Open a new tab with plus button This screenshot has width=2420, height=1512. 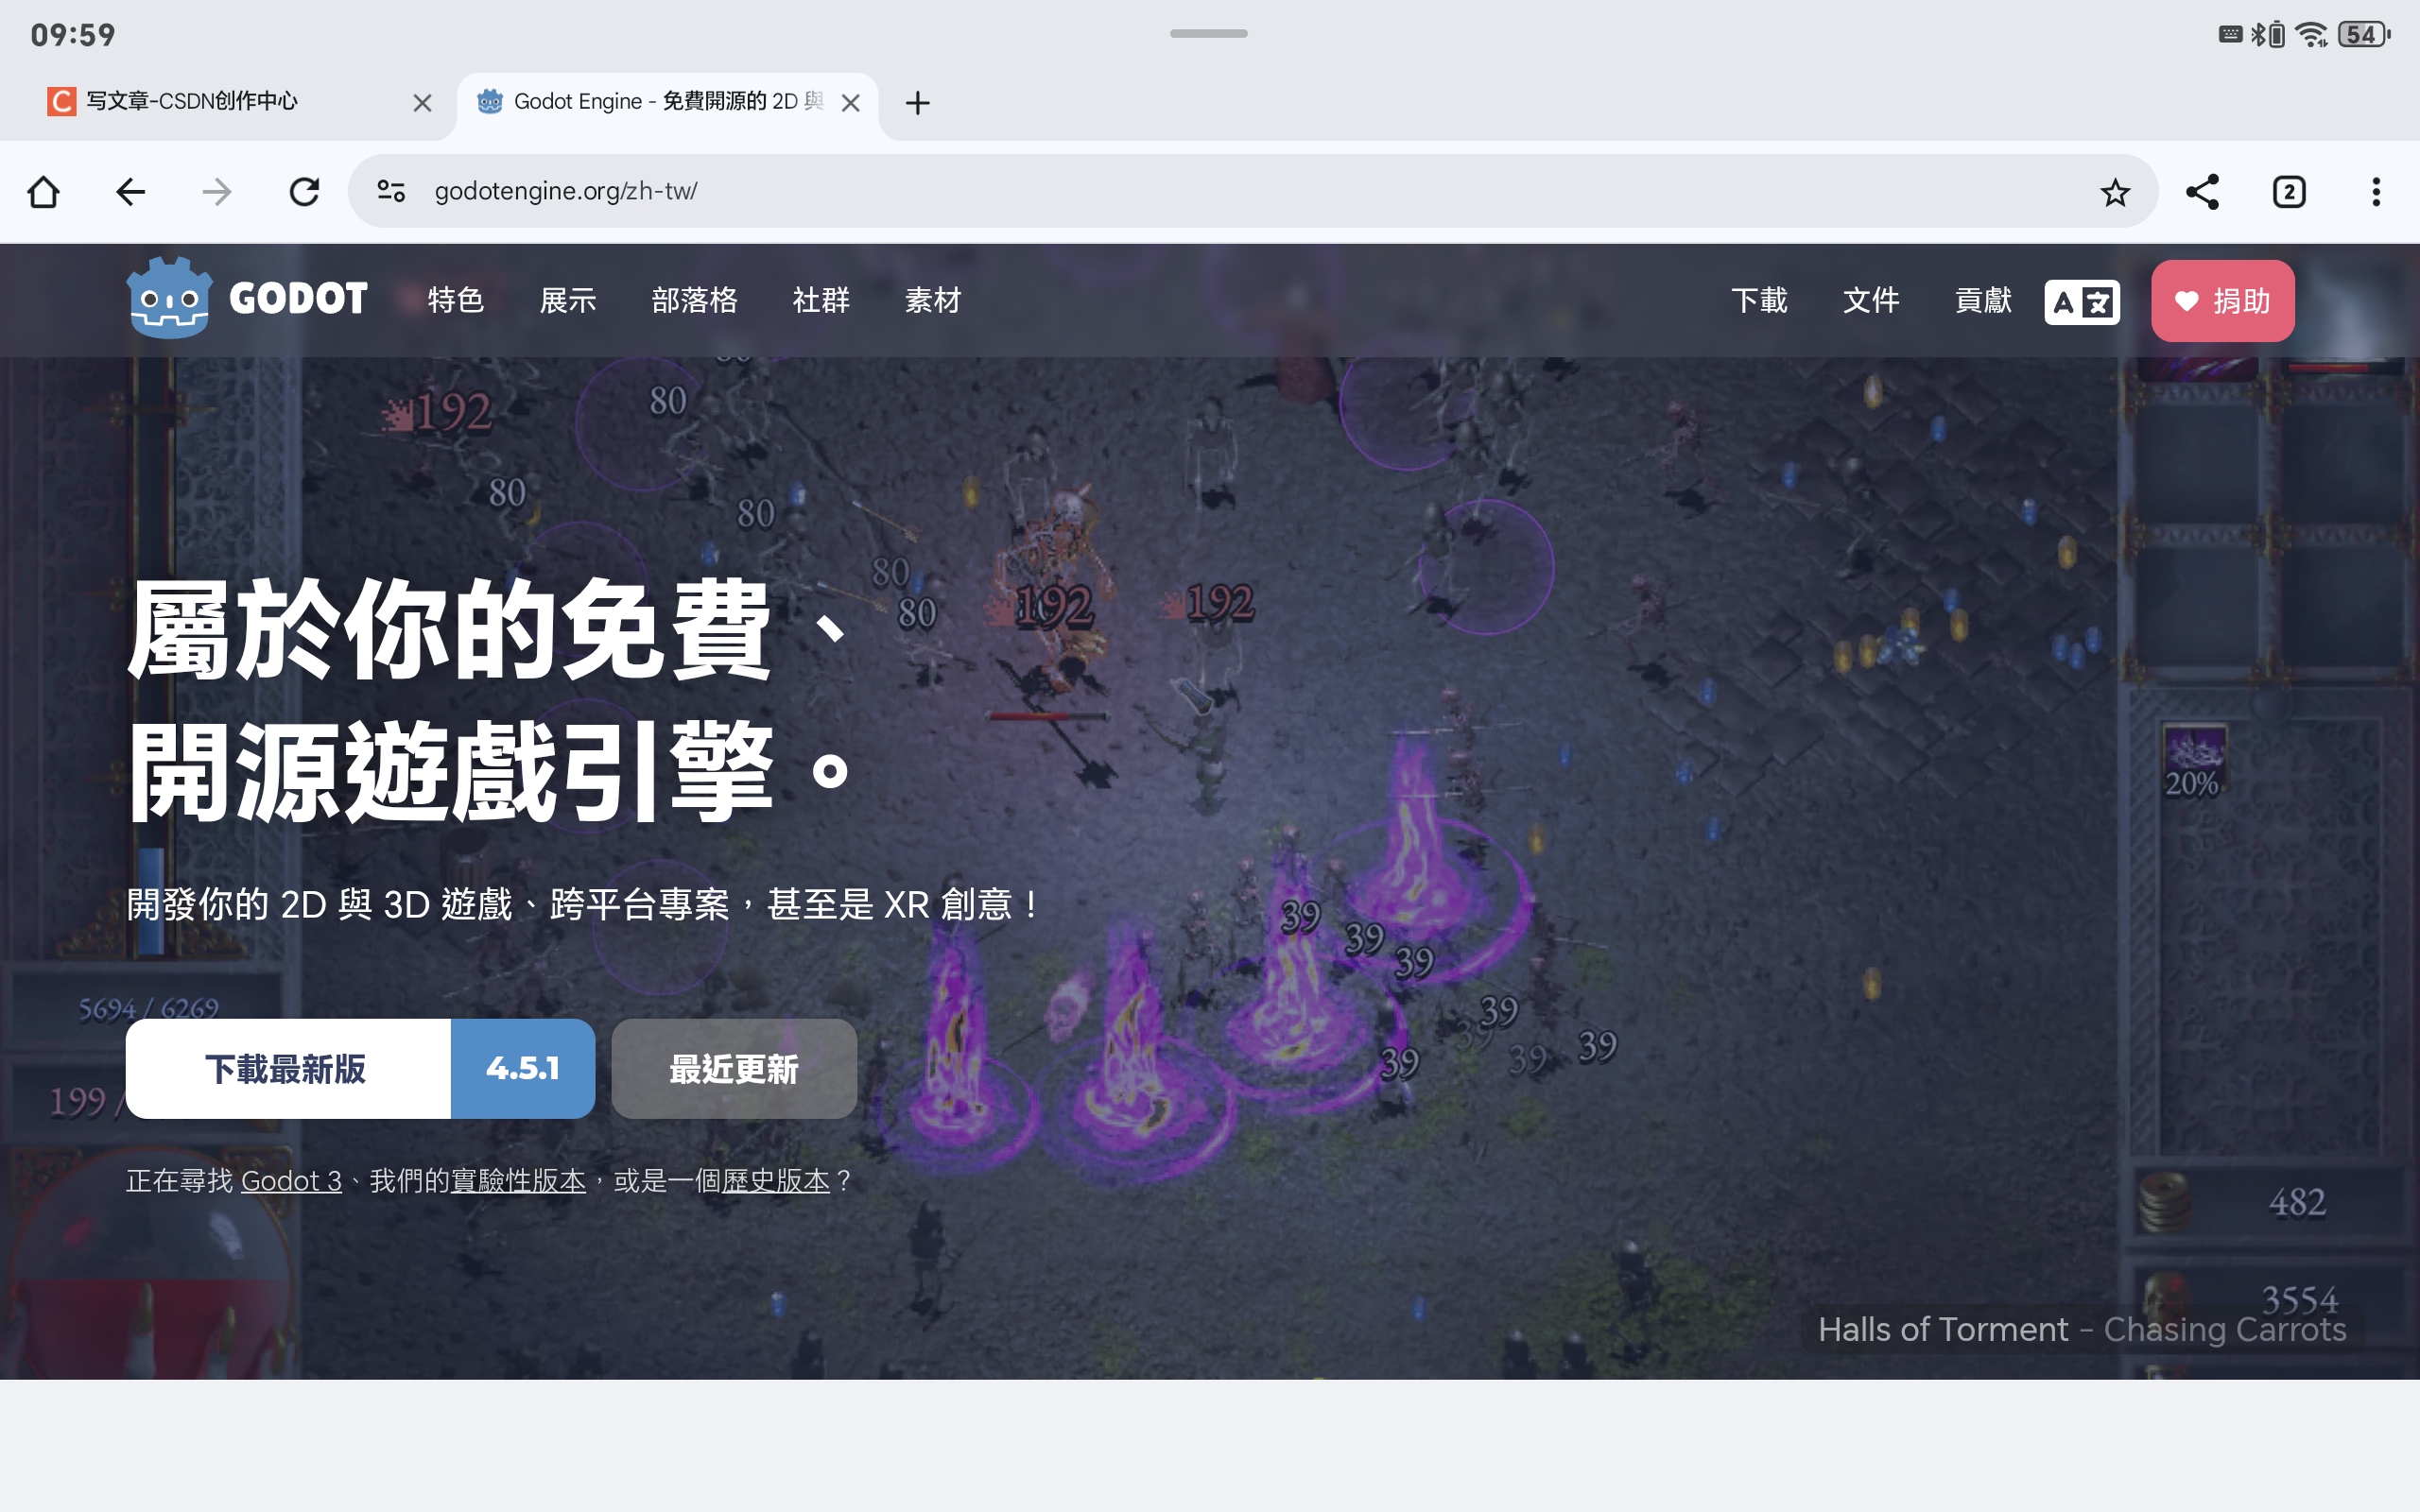[x=917, y=102]
